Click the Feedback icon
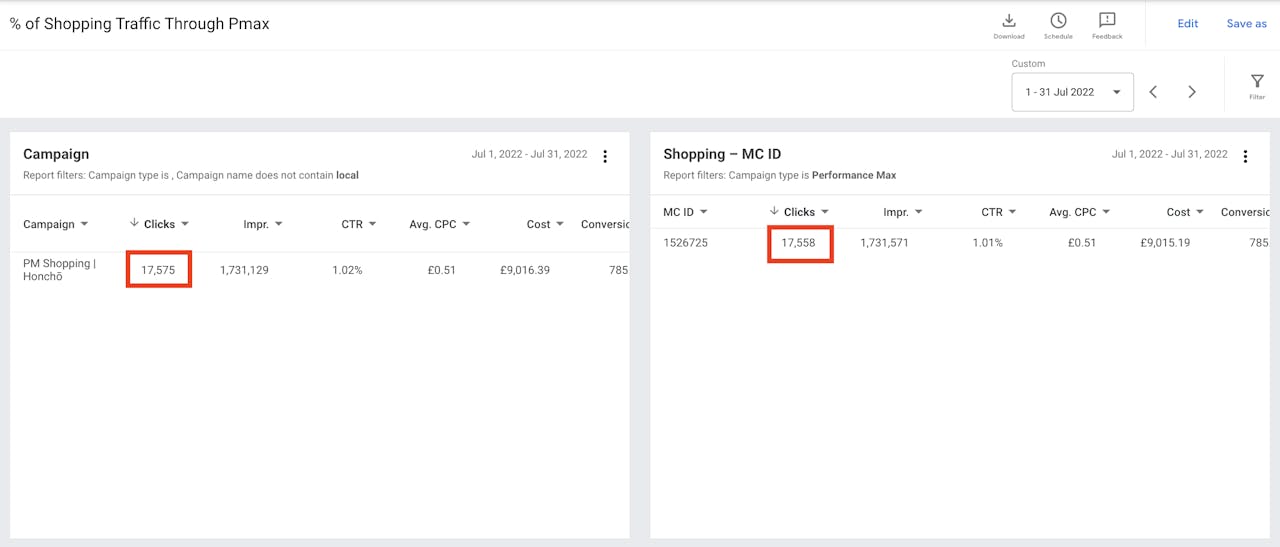 [x=1107, y=22]
